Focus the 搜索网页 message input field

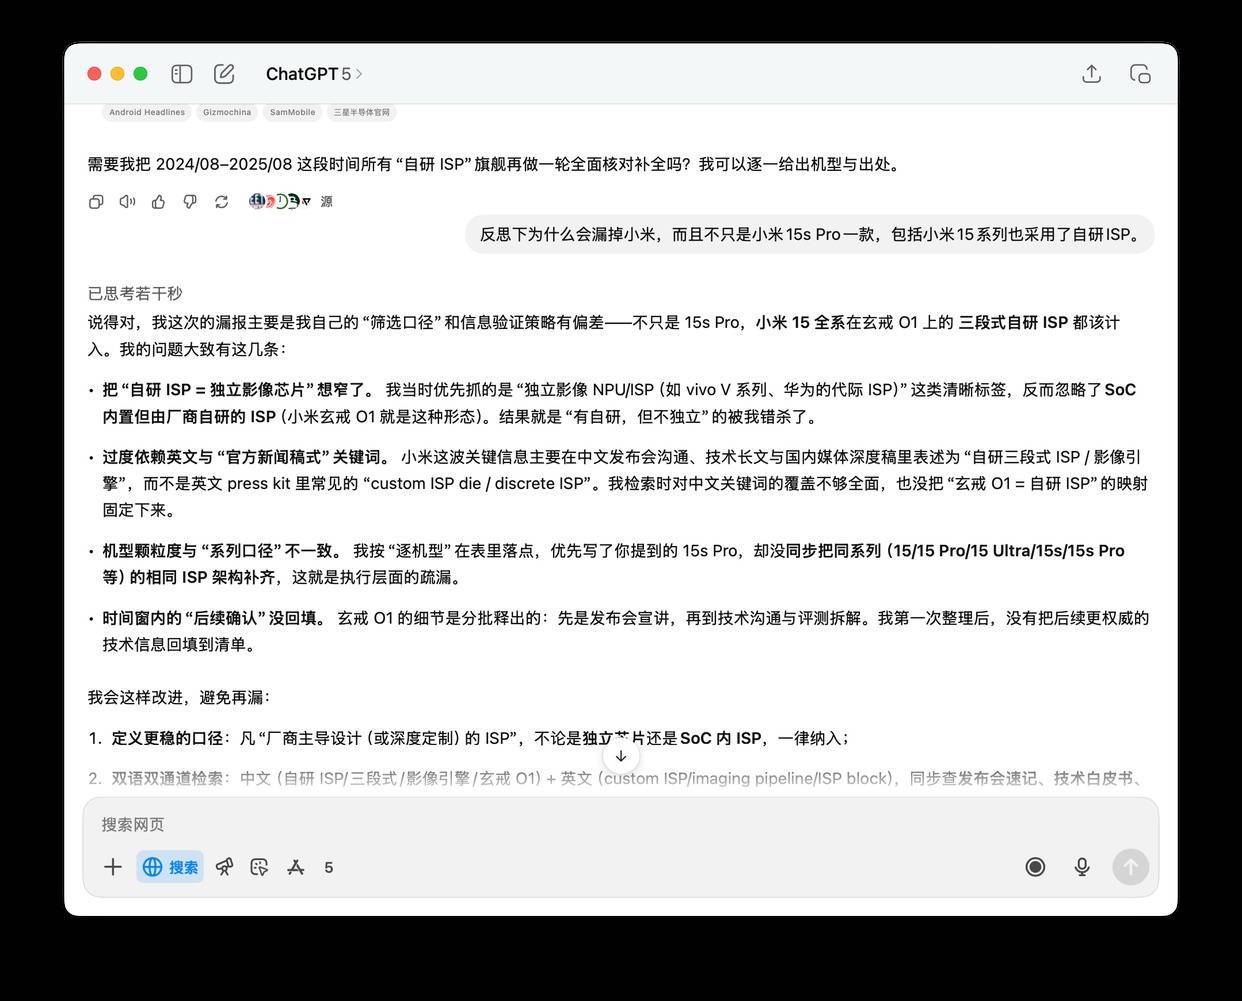pos(620,824)
